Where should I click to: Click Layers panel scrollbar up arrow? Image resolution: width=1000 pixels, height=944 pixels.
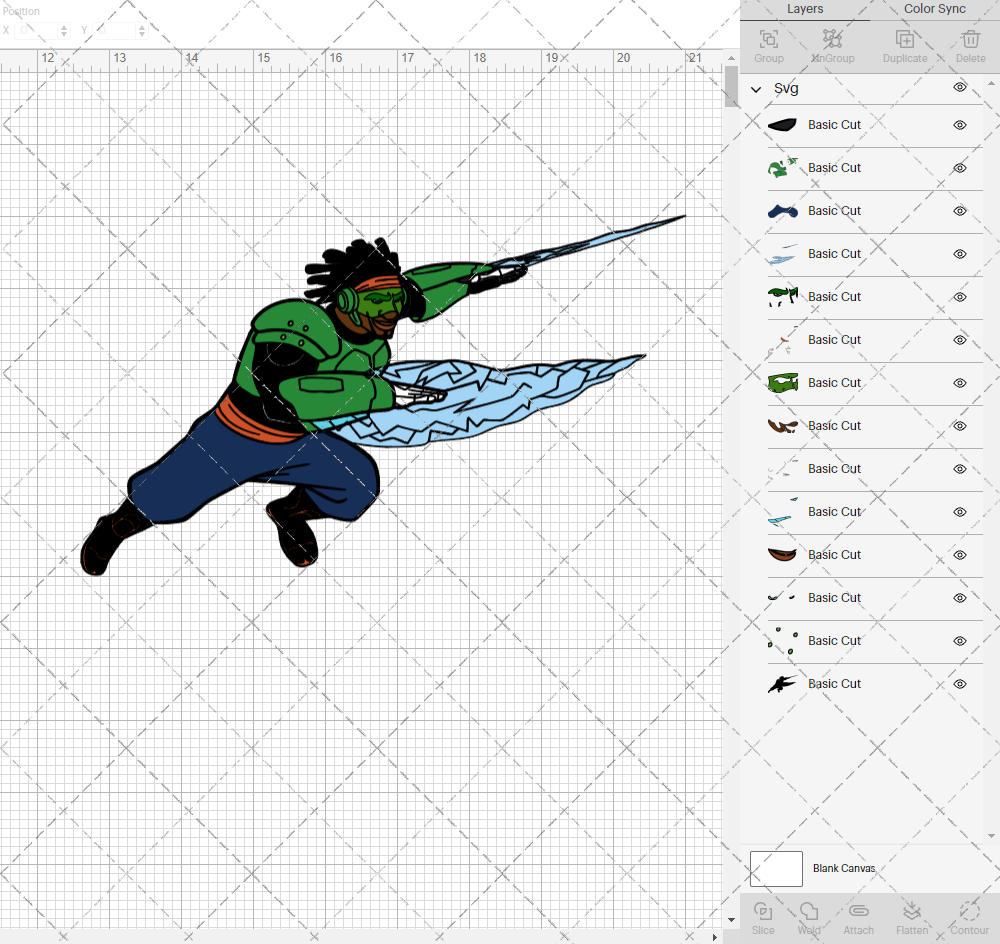pyautogui.click(x=990, y=83)
